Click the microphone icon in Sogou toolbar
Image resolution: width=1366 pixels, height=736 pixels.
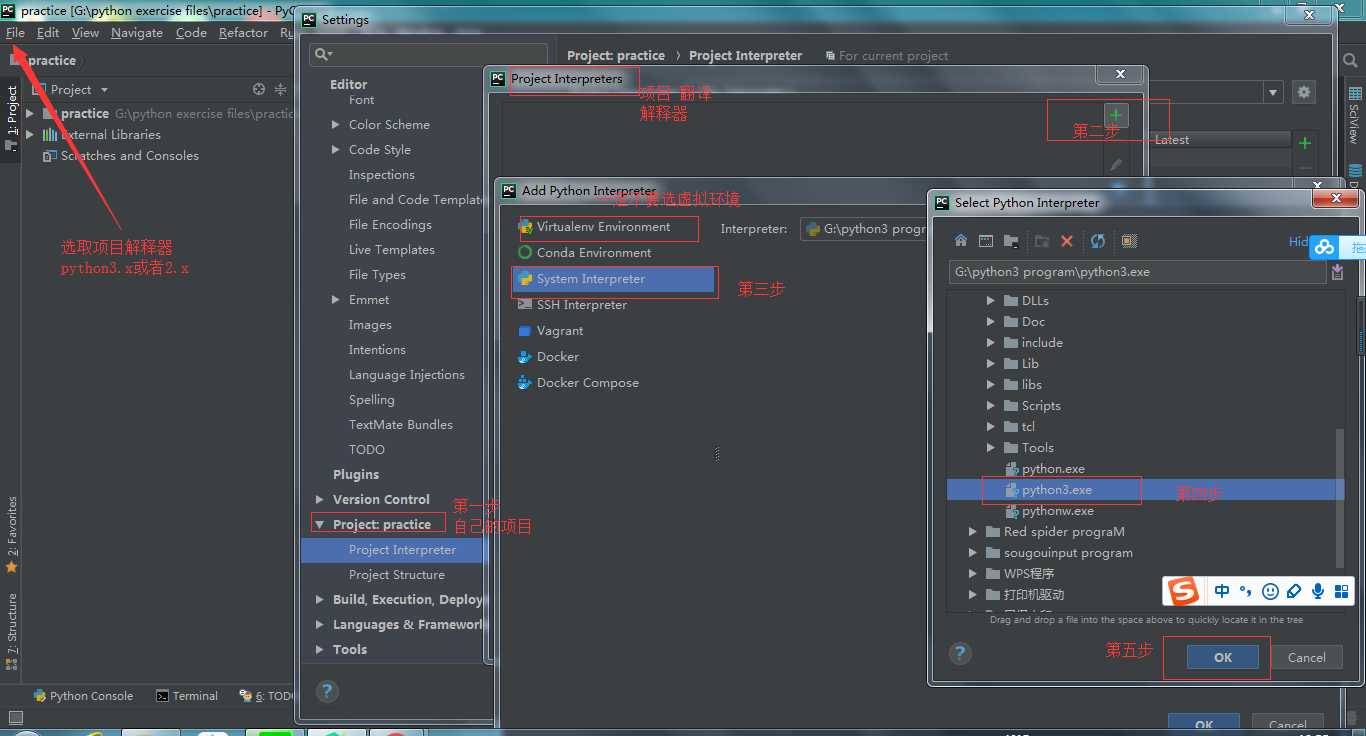coord(1318,591)
